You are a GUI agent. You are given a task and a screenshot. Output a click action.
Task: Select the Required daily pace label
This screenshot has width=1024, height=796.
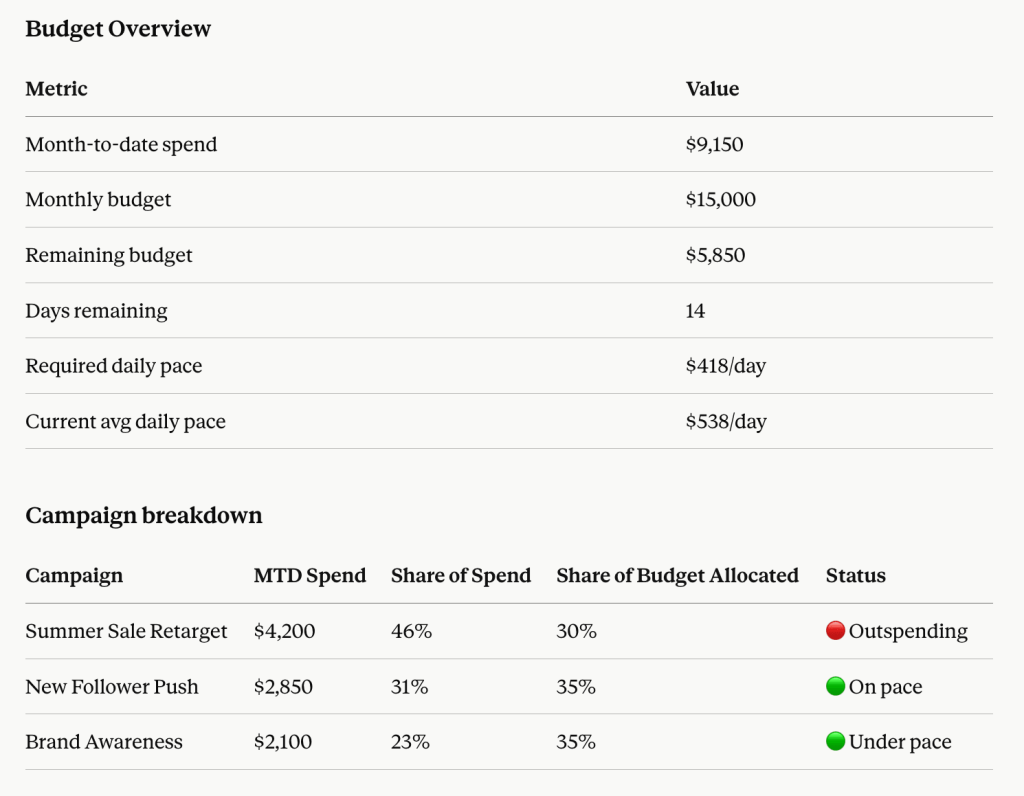coord(114,366)
